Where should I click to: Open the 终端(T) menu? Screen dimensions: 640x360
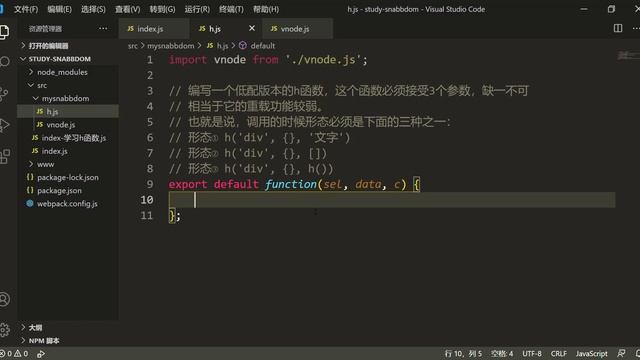click(x=231, y=9)
